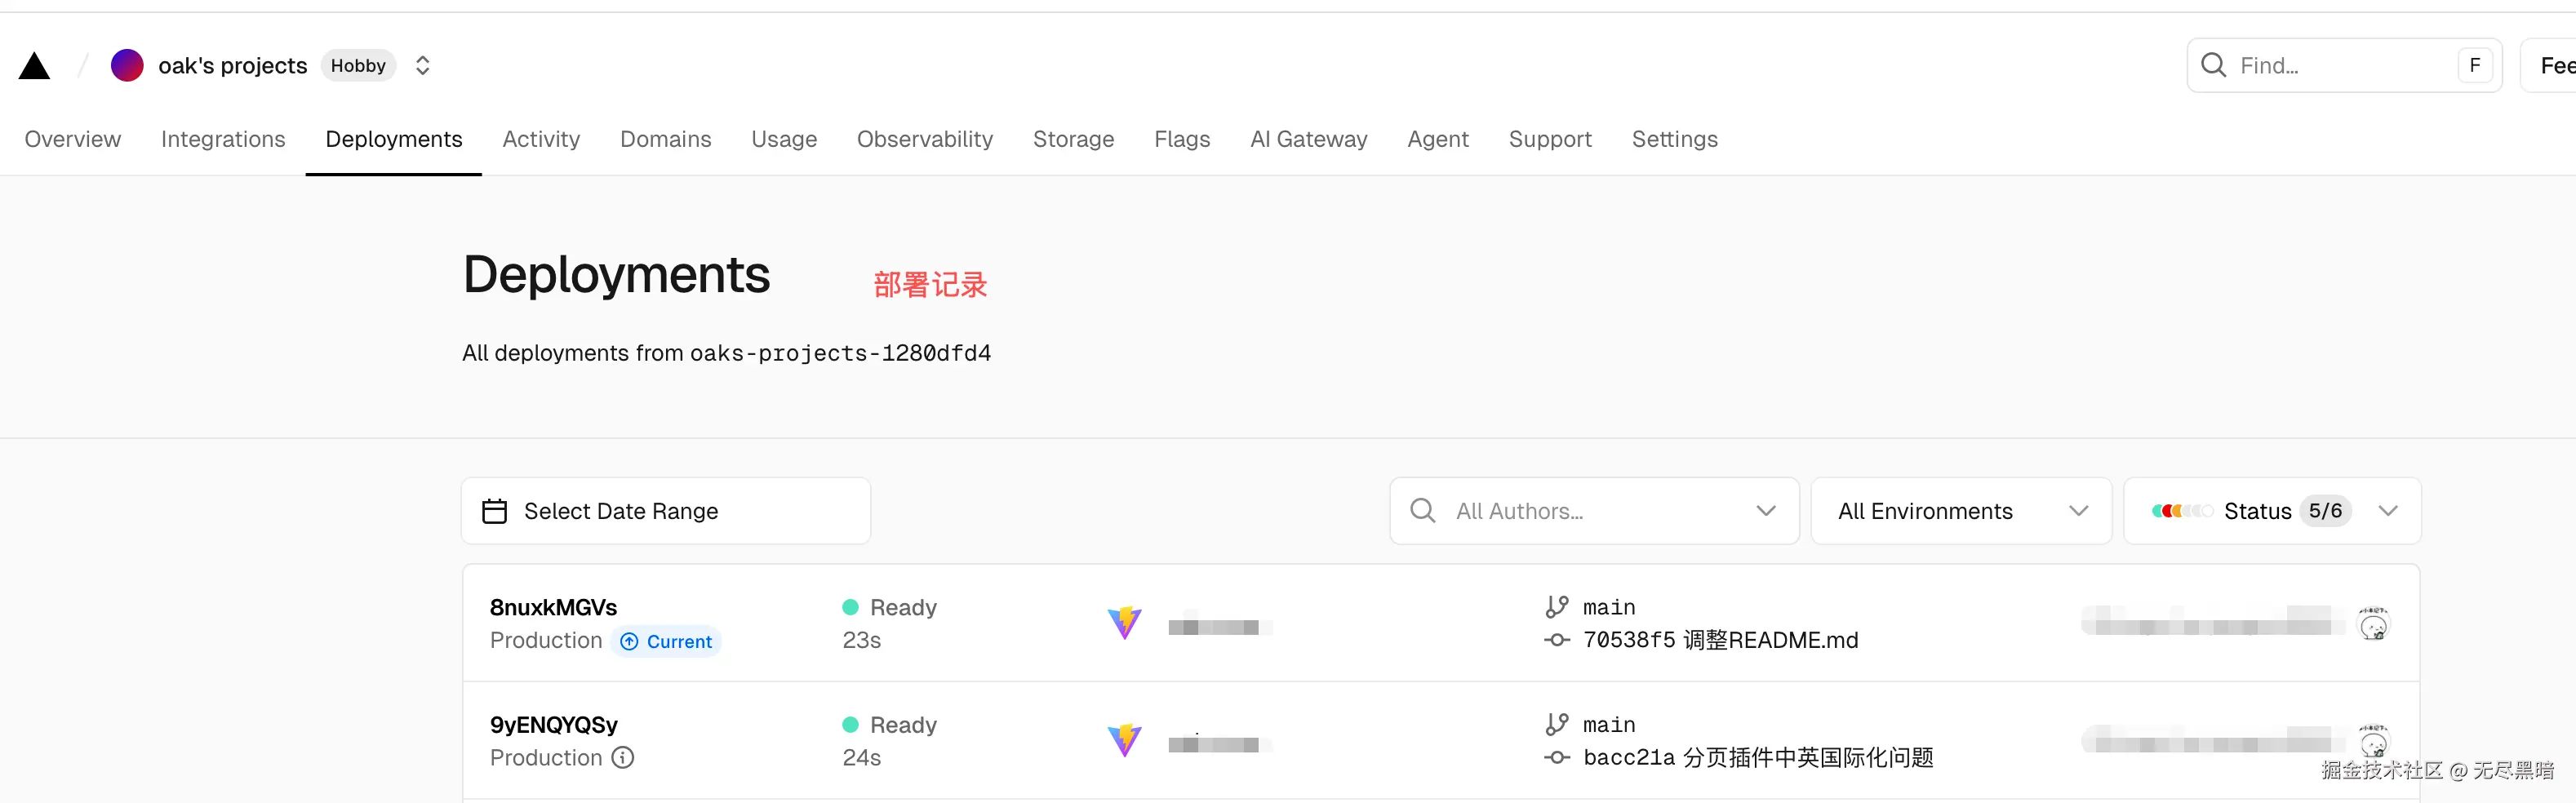2576x803 pixels.
Task: Click the Vite icon on 9yENQYQSy row
Action: click(1125, 740)
